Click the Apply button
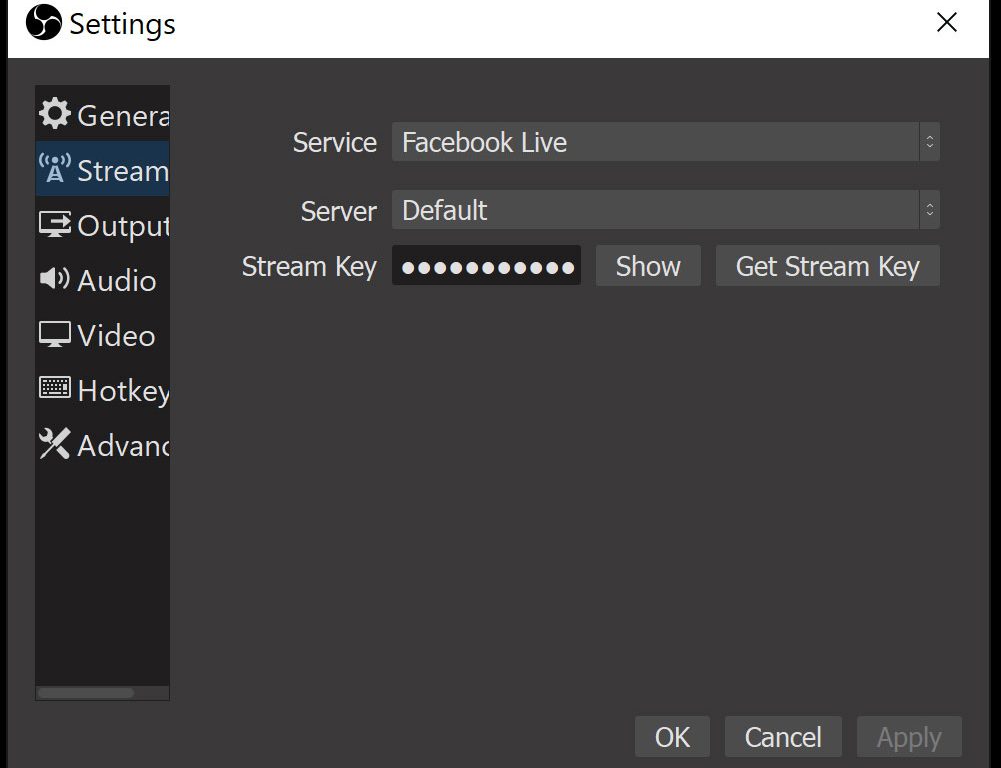 point(909,737)
